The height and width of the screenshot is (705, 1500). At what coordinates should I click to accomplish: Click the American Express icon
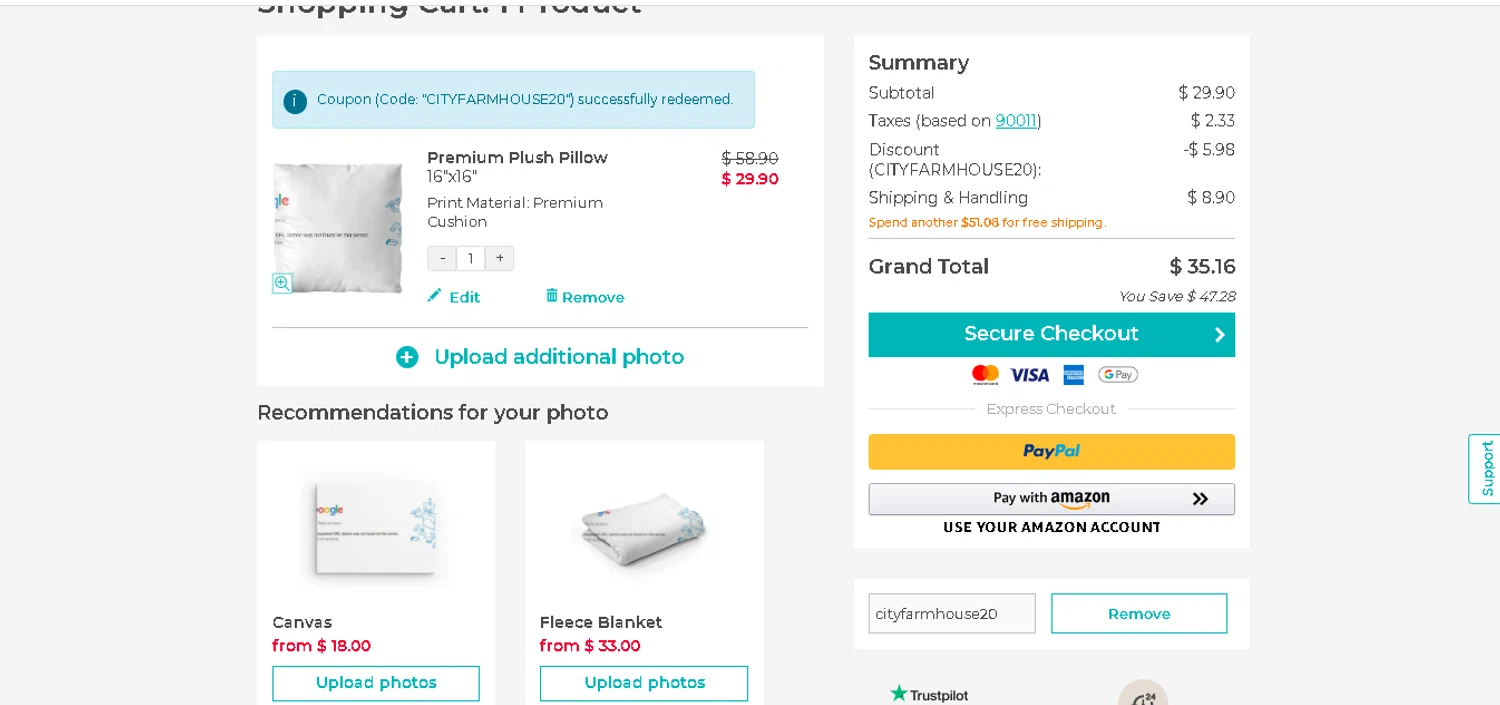(x=1074, y=375)
